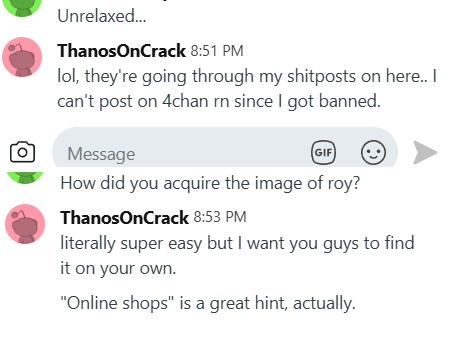This screenshot has width=476, height=364.
Task: Select the "How did you acquire" question message
Action: pos(210,183)
